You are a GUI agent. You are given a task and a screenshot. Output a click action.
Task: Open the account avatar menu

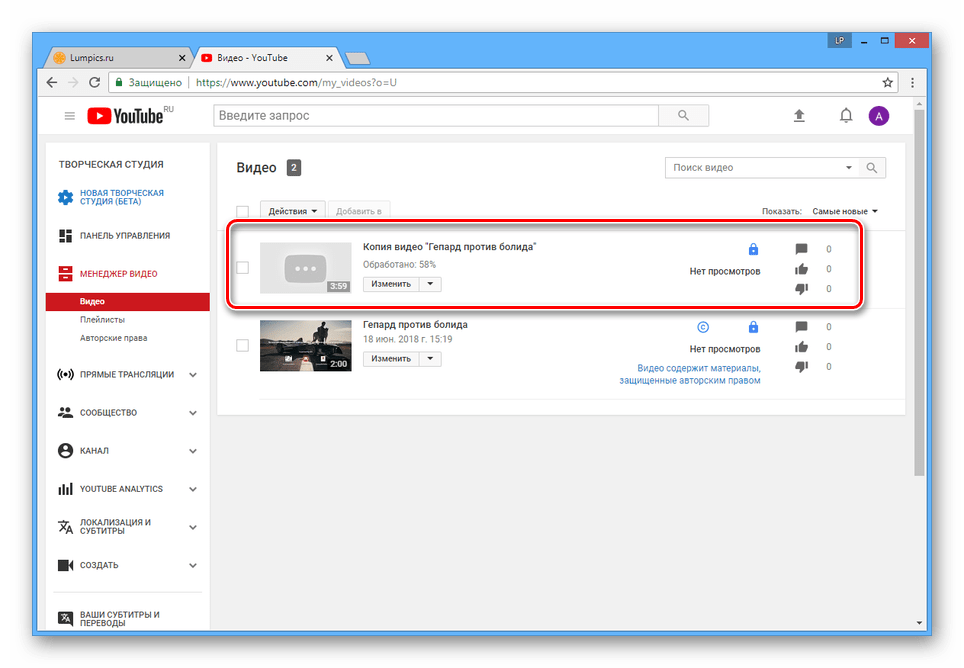pos(878,116)
